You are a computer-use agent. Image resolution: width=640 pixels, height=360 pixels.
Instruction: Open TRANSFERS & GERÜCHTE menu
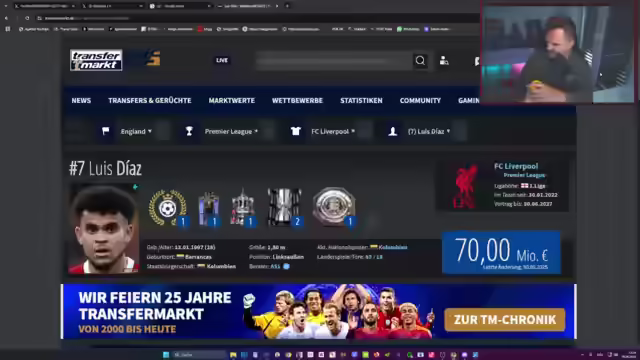150,100
